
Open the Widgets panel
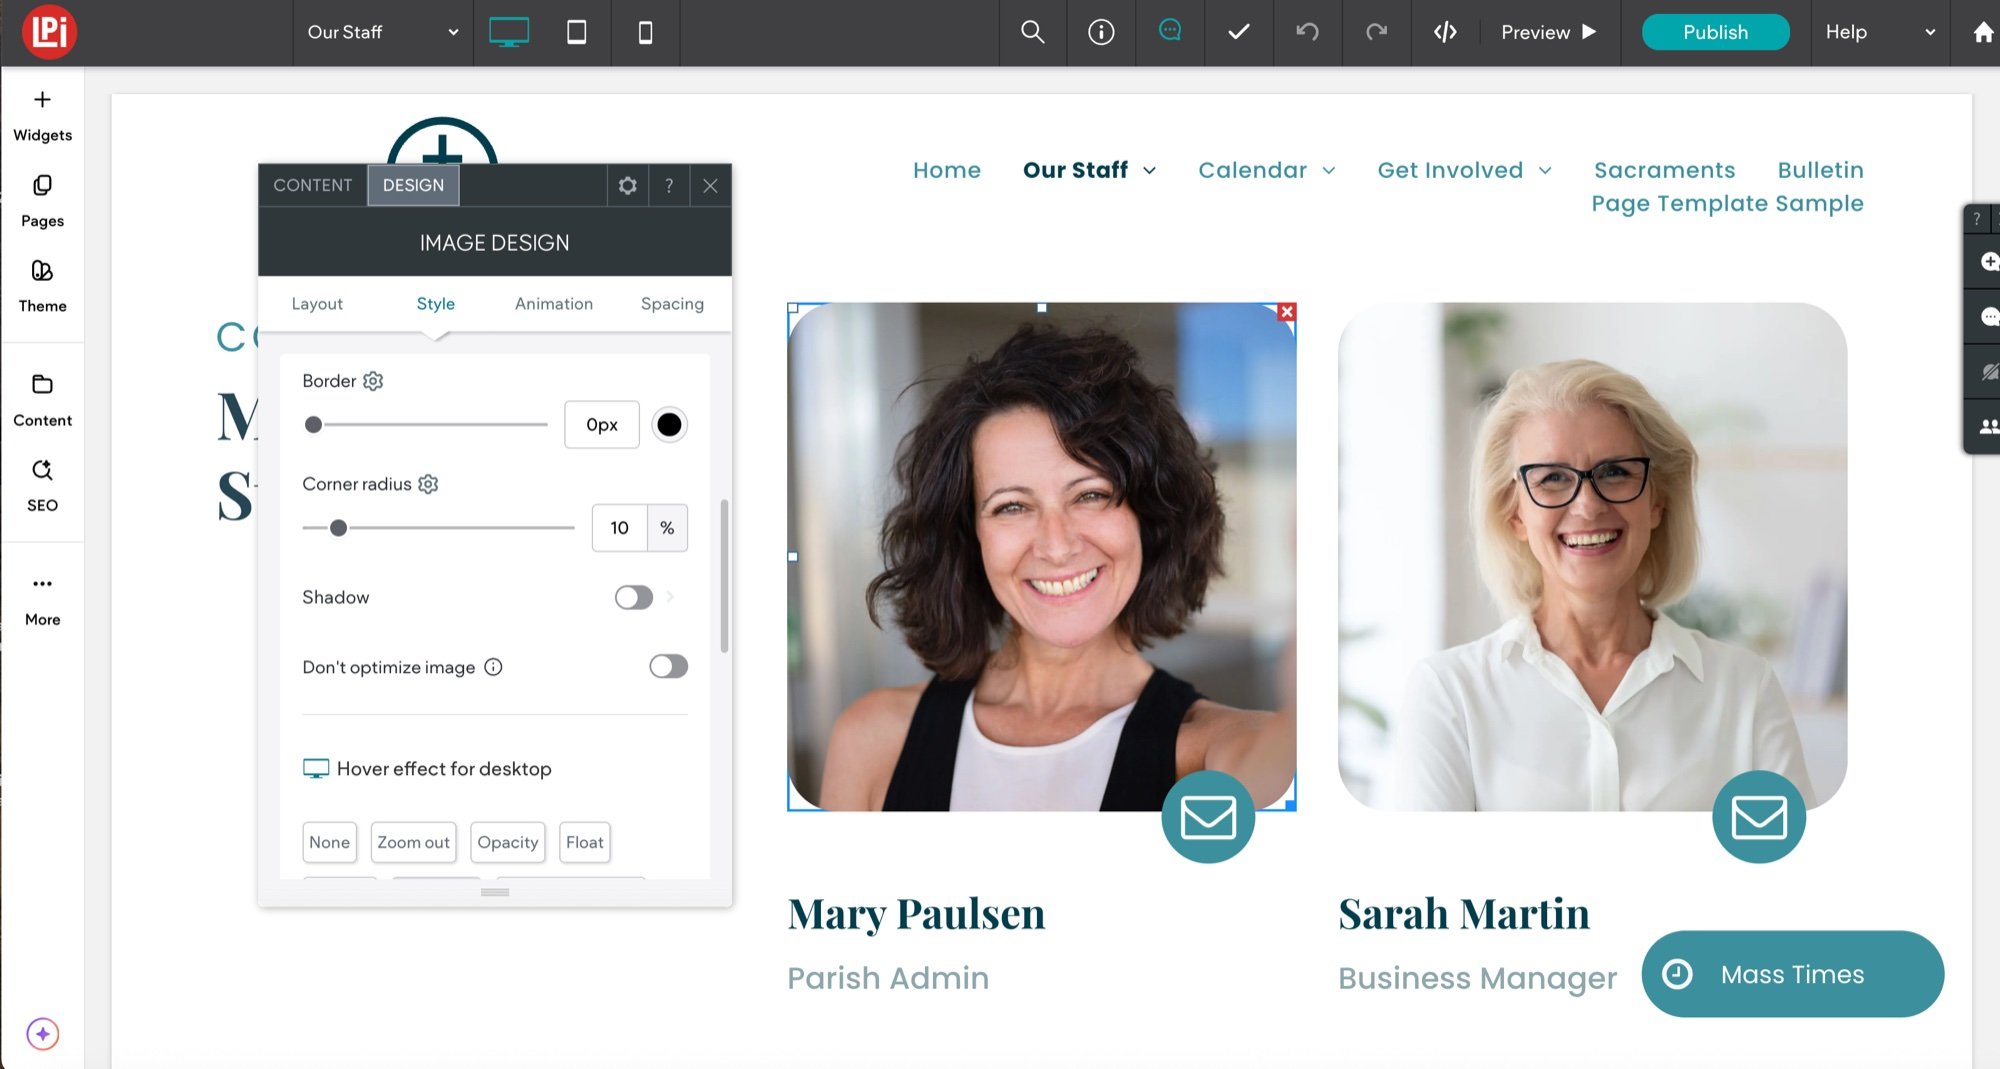coord(42,115)
